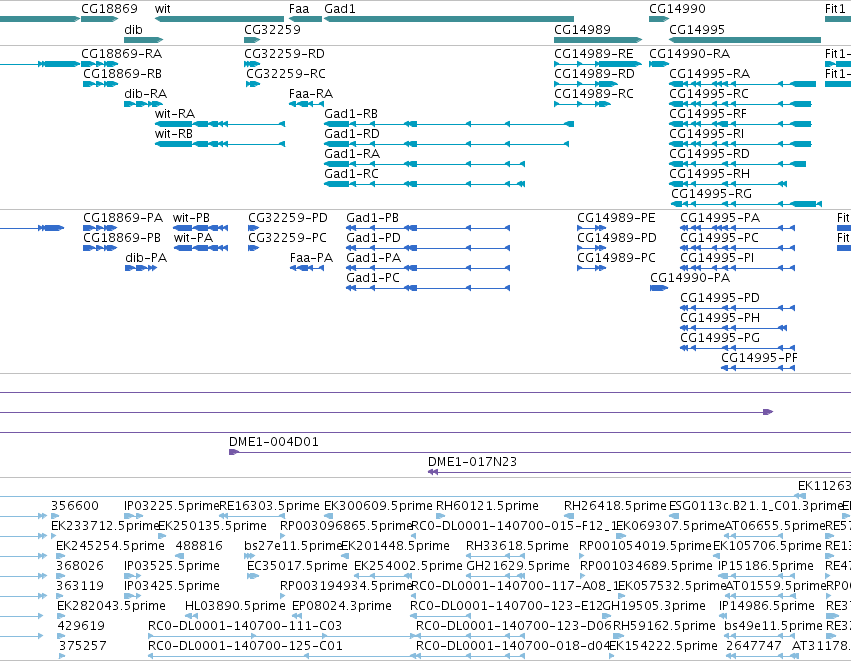Click protein dib-PA
This screenshot has width=851, height=661.
coord(141,268)
